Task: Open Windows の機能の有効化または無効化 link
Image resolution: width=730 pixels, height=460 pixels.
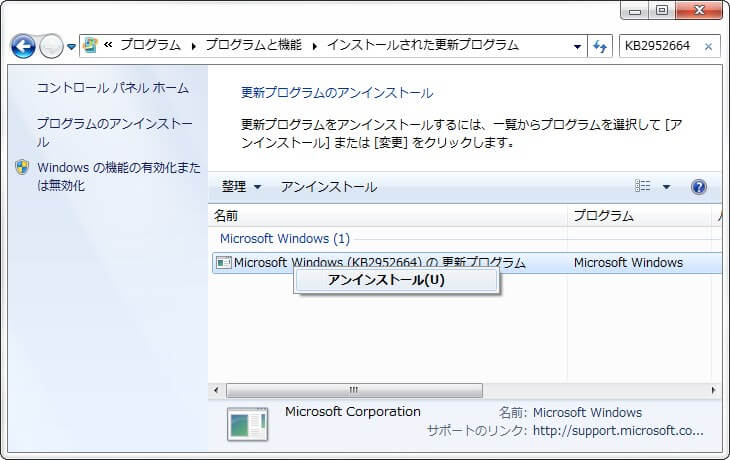Action: (119, 176)
